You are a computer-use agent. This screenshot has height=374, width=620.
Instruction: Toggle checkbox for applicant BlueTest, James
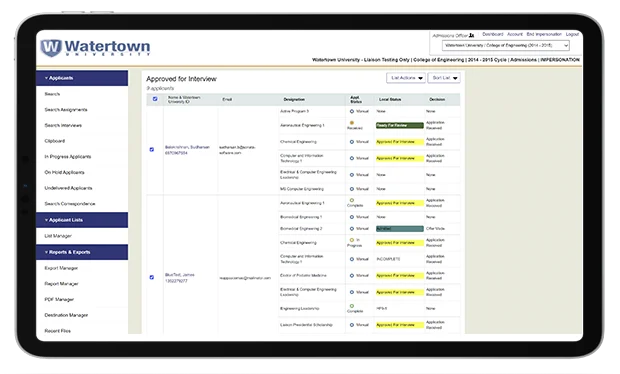click(x=151, y=277)
